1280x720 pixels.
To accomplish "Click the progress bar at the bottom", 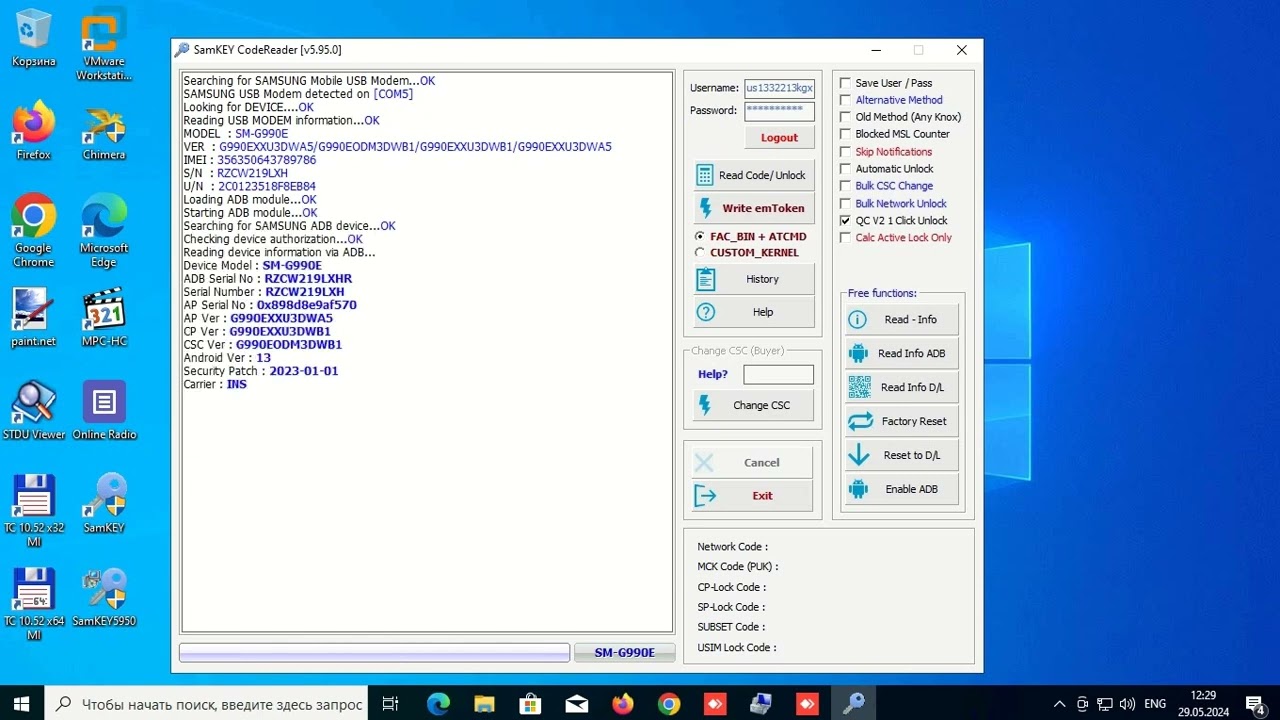I will [374, 652].
